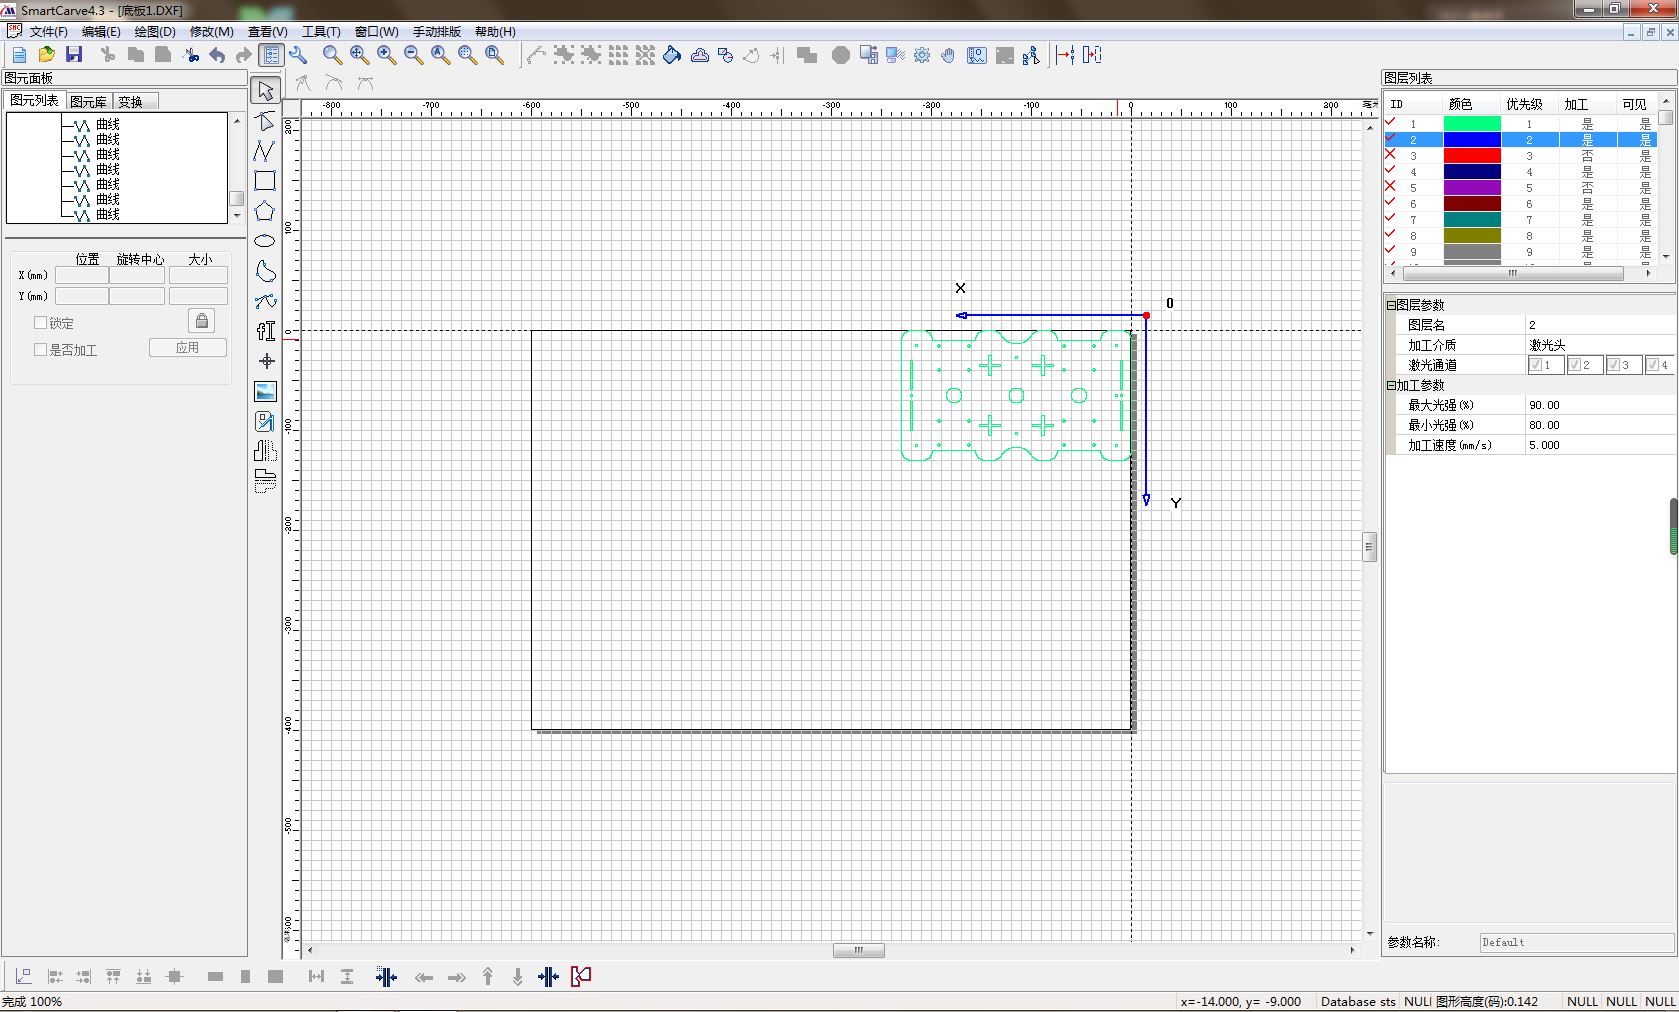This screenshot has width=1679, height=1012.
Task: Click the element list scroll down arrow
Action: (237, 216)
